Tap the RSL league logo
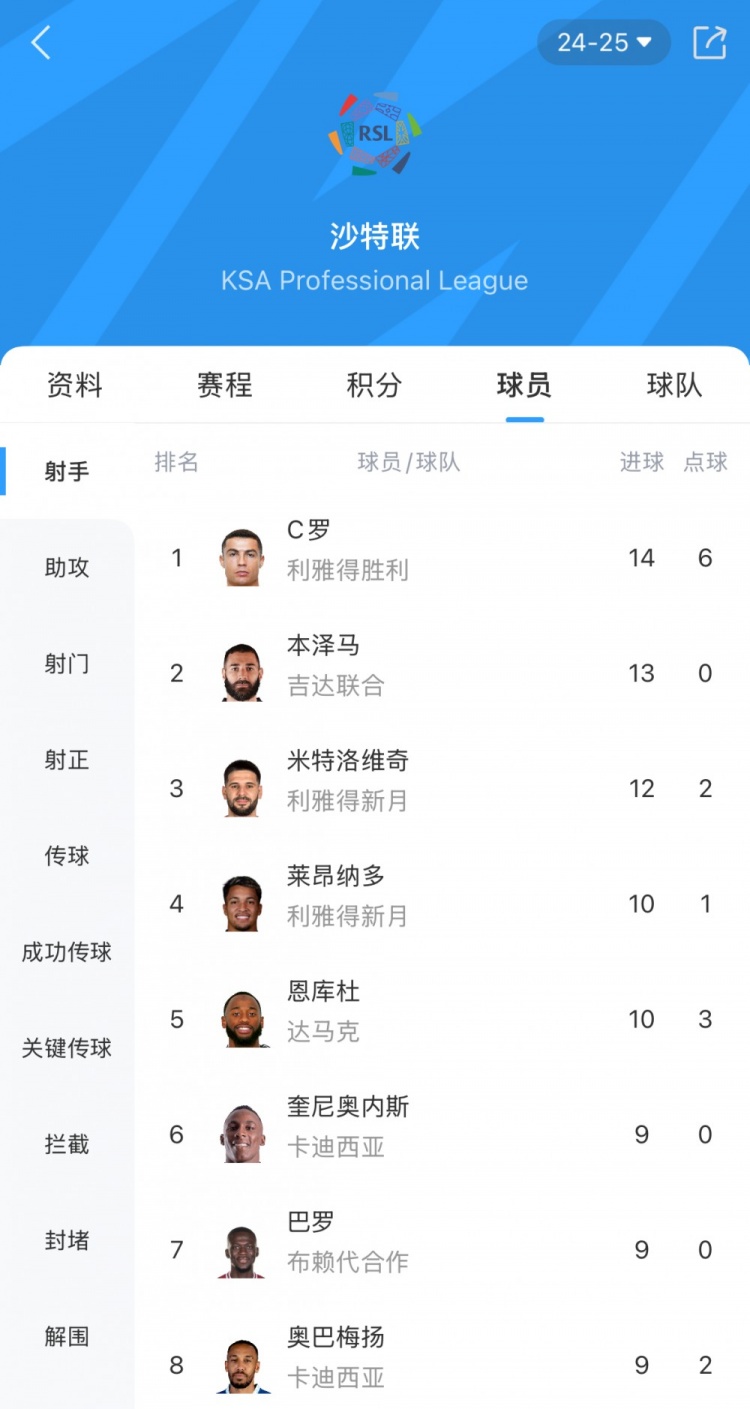 [x=375, y=134]
